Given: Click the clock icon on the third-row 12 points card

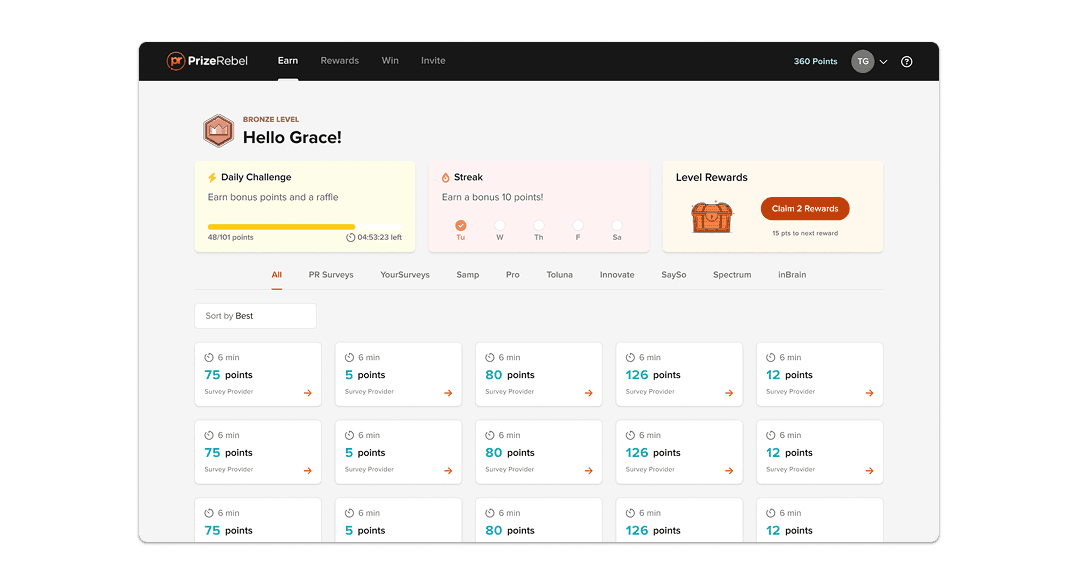Looking at the screenshot, I should [771, 513].
